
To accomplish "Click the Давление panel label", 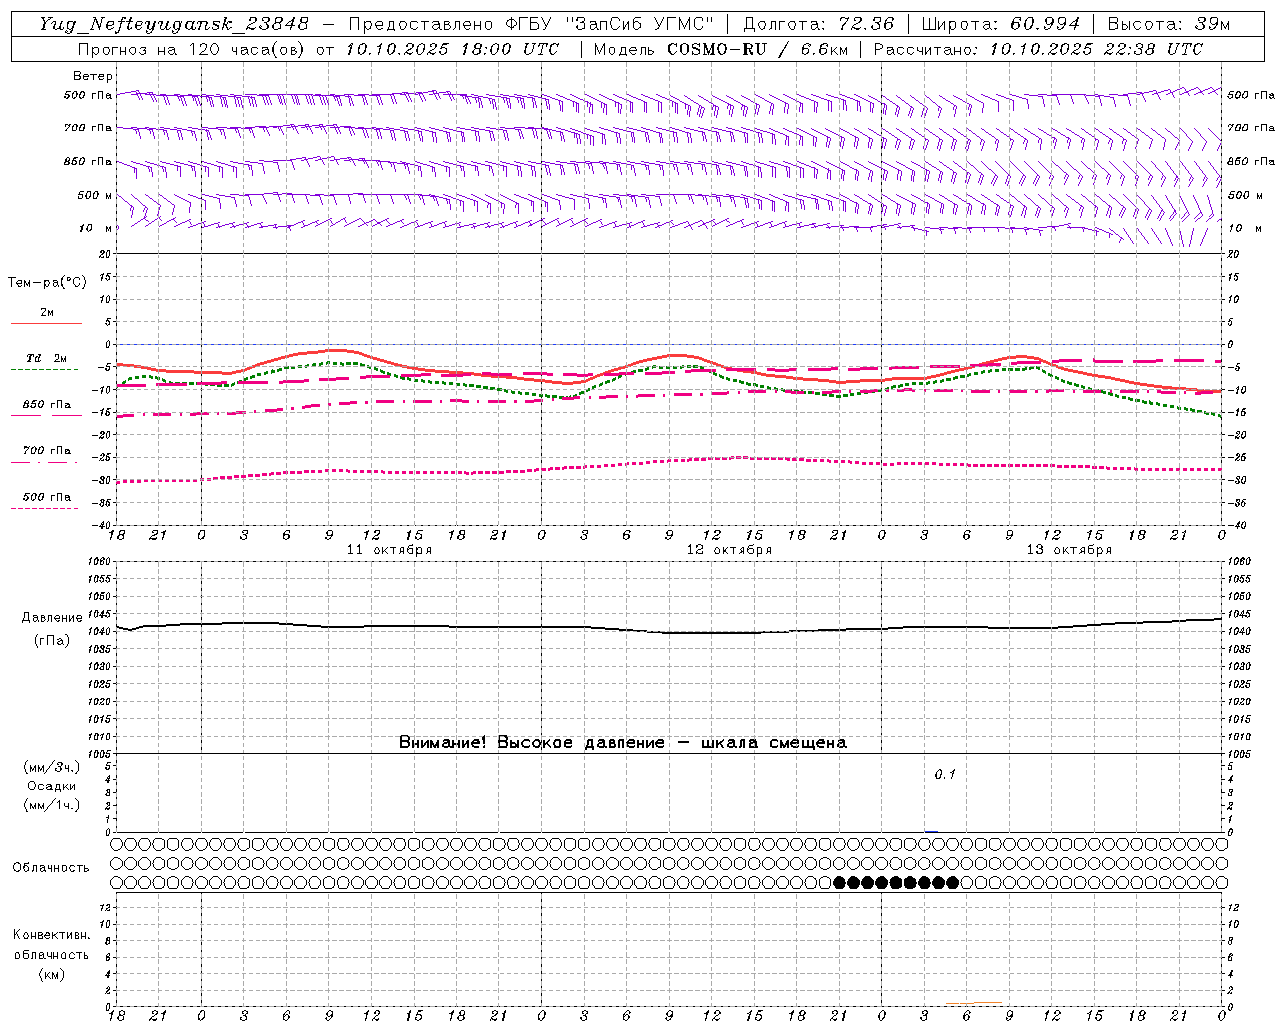I will coord(52,618).
